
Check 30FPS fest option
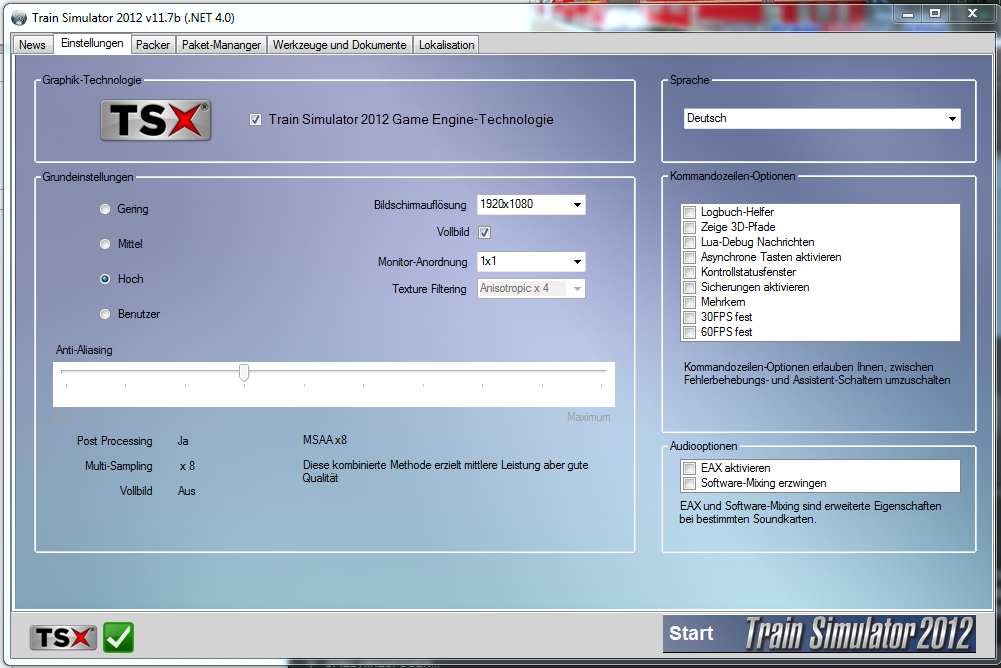click(689, 317)
